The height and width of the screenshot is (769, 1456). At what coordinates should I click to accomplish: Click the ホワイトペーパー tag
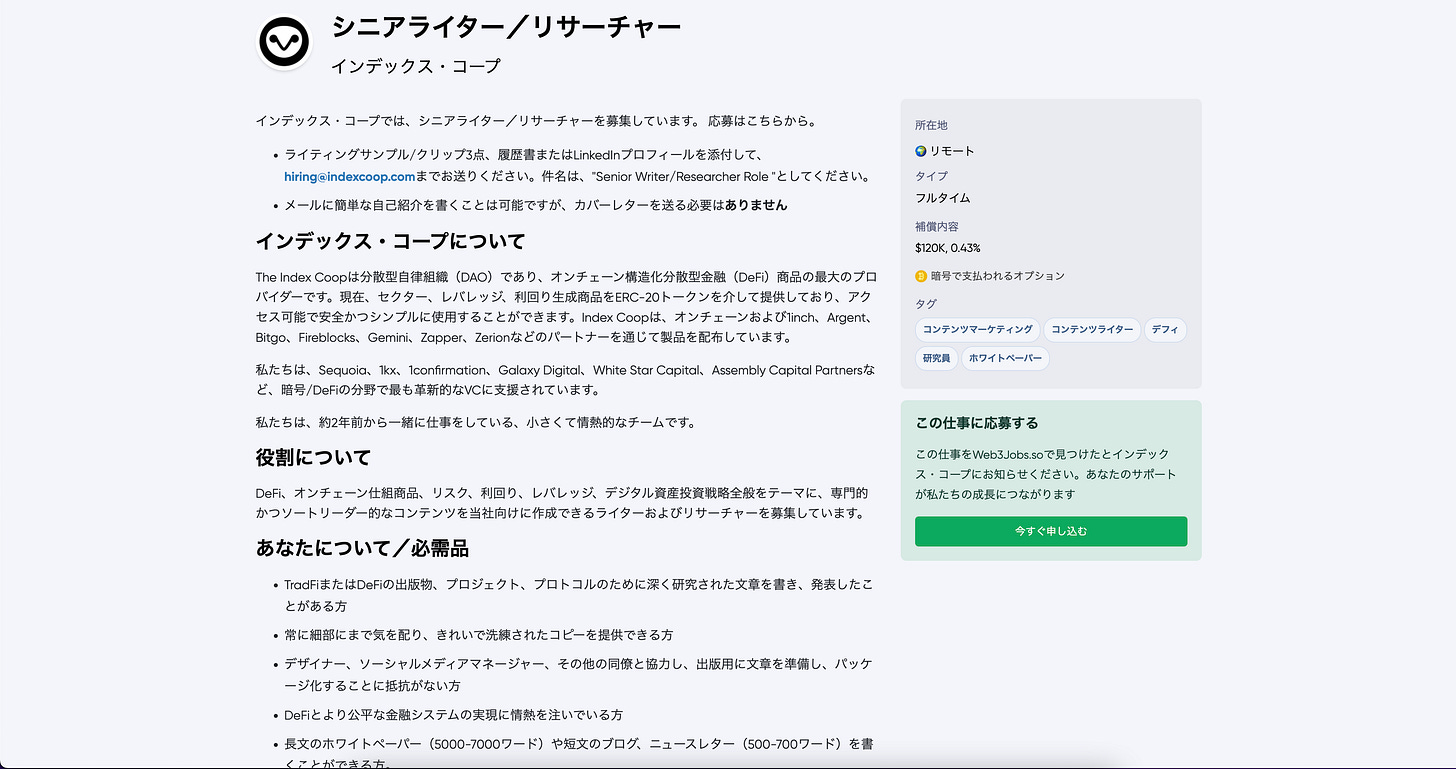[x=1005, y=358]
